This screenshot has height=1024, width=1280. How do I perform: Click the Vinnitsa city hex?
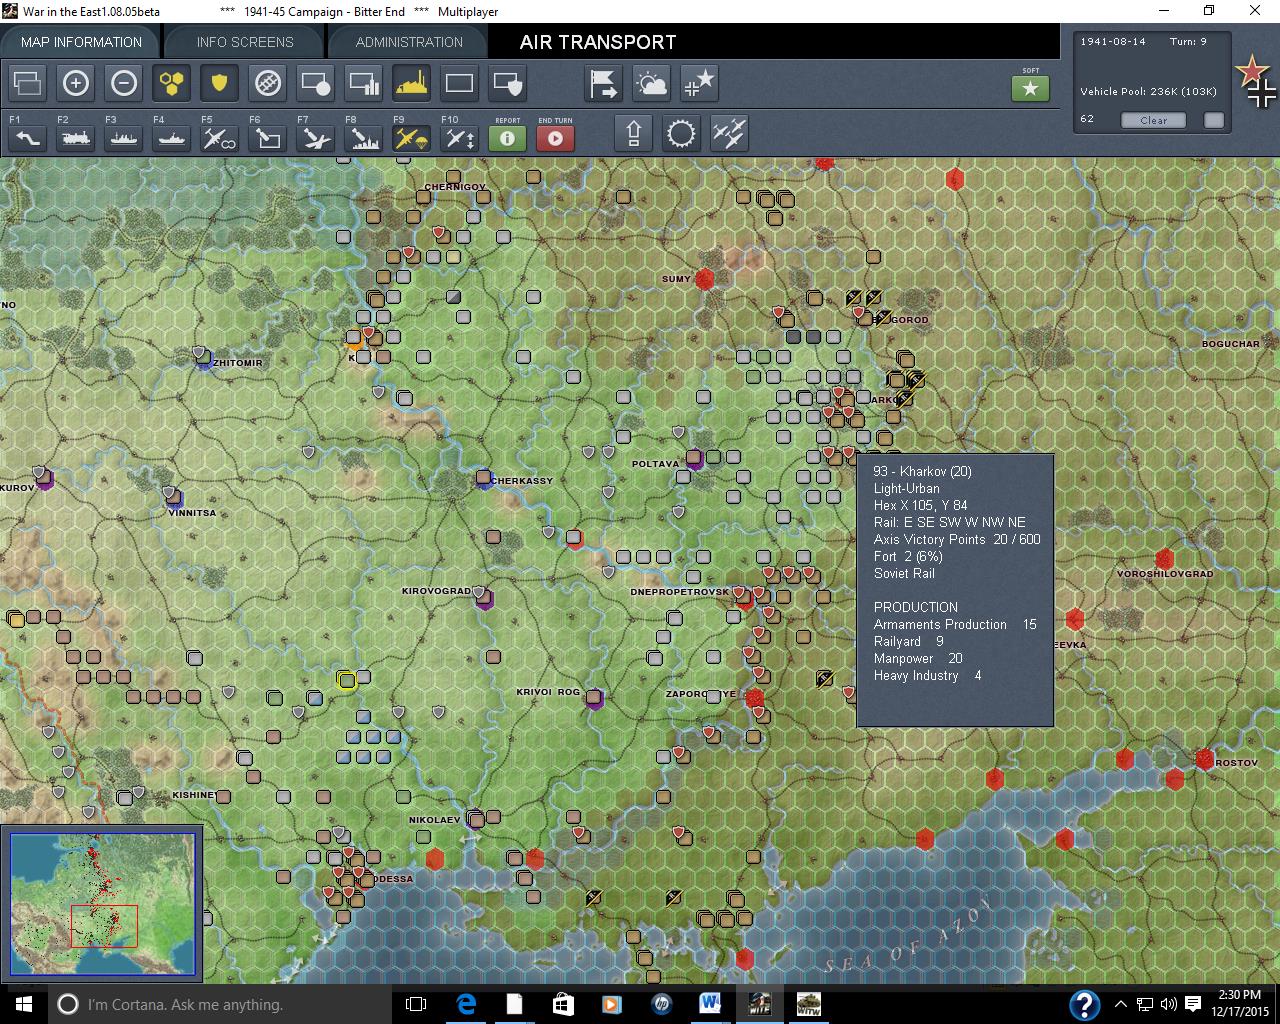(x=174, y=498)
